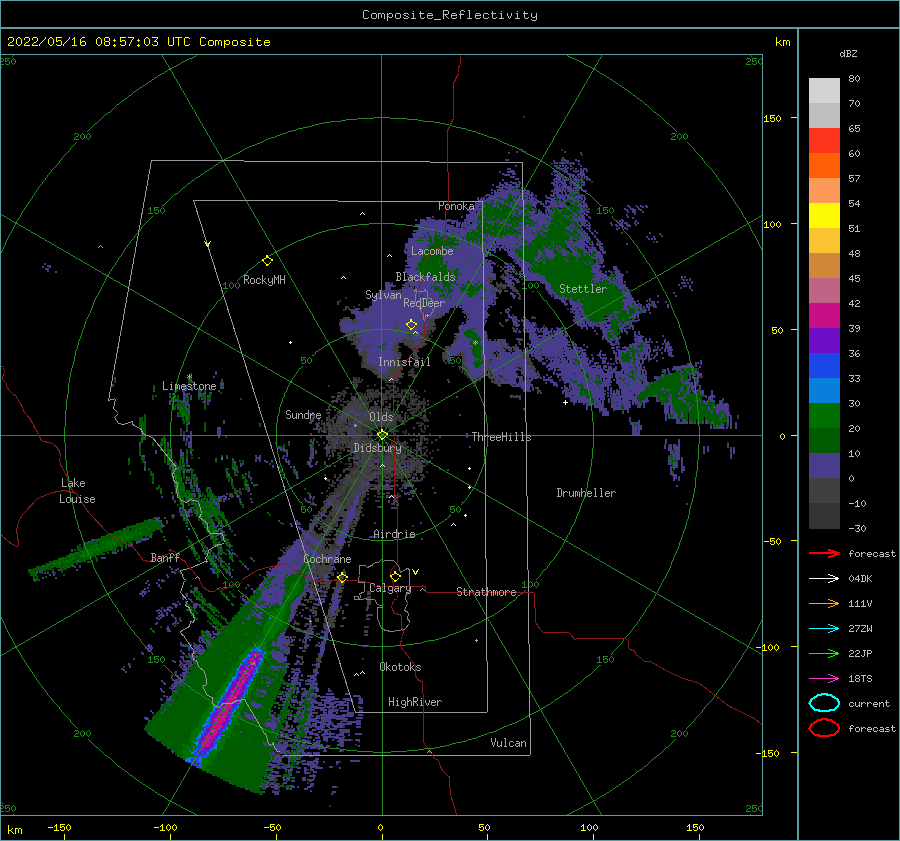This screenshot has width=900, height=841.
Task: Click the red forecast arrow in legend
Action: point(824,553)
